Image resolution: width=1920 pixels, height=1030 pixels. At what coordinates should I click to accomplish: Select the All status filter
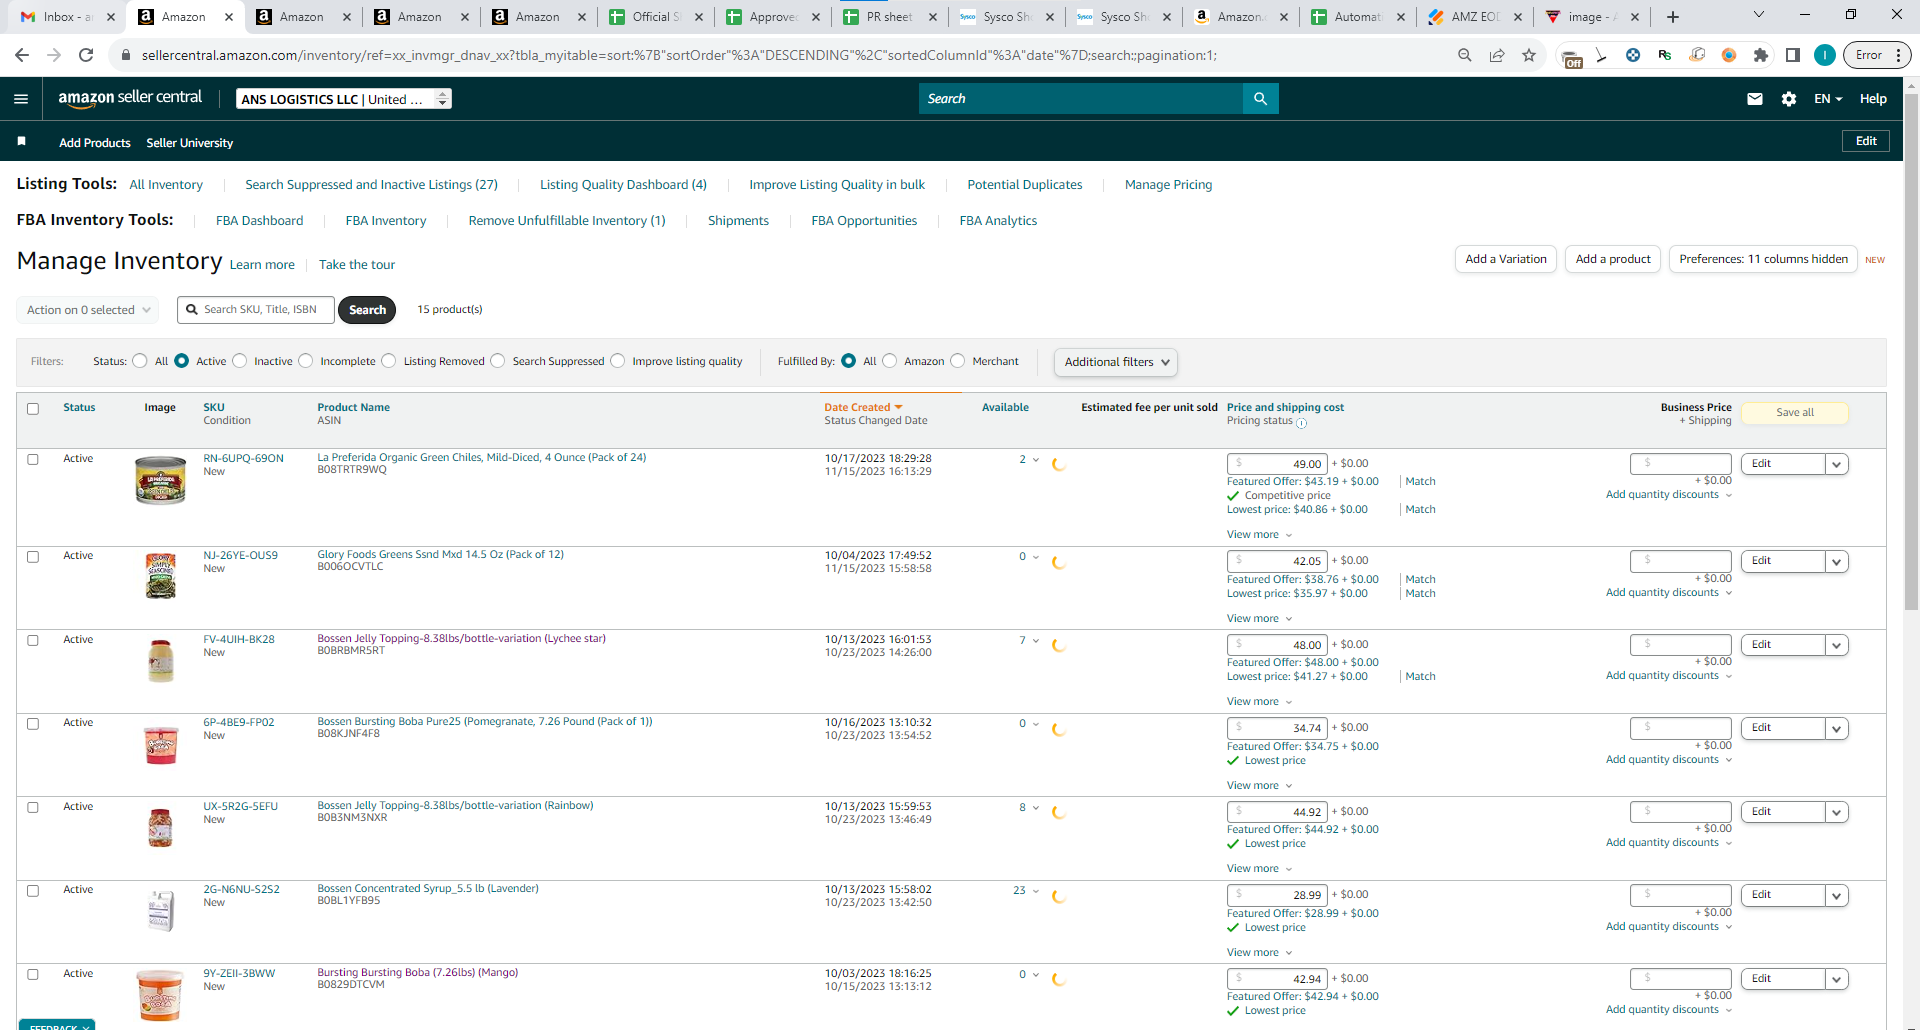click(140, 361)
